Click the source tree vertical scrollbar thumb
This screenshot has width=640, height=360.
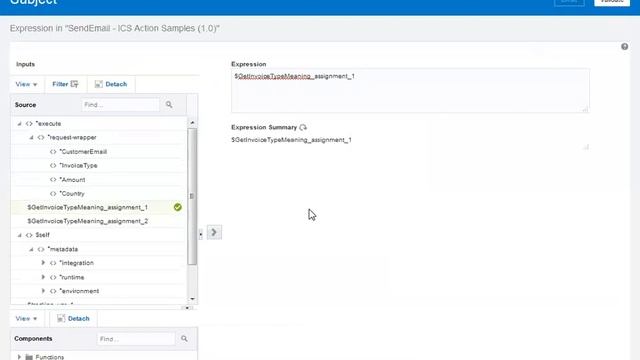tap(192, 196)
